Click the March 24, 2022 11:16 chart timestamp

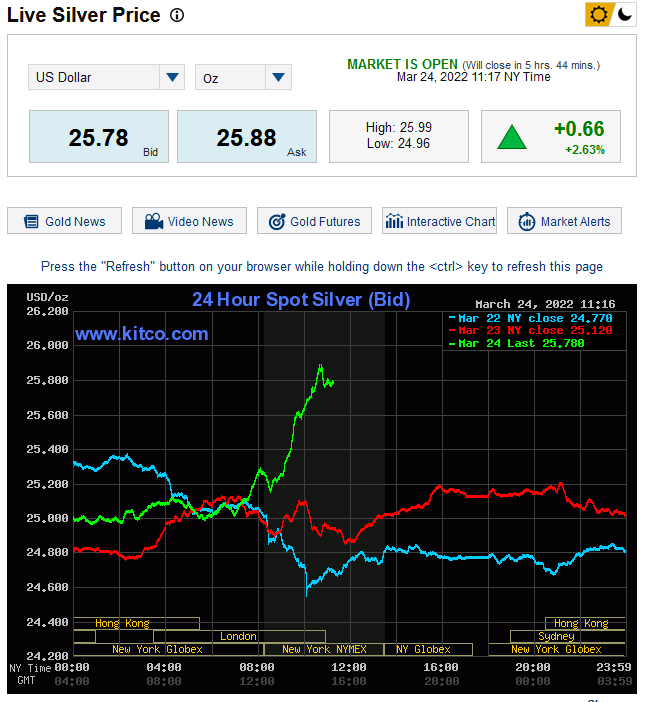pos(545,304)
